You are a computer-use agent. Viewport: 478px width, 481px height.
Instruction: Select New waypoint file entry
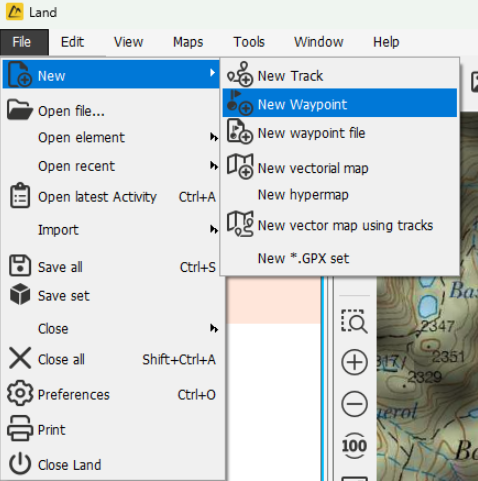[x=340, y=132]
